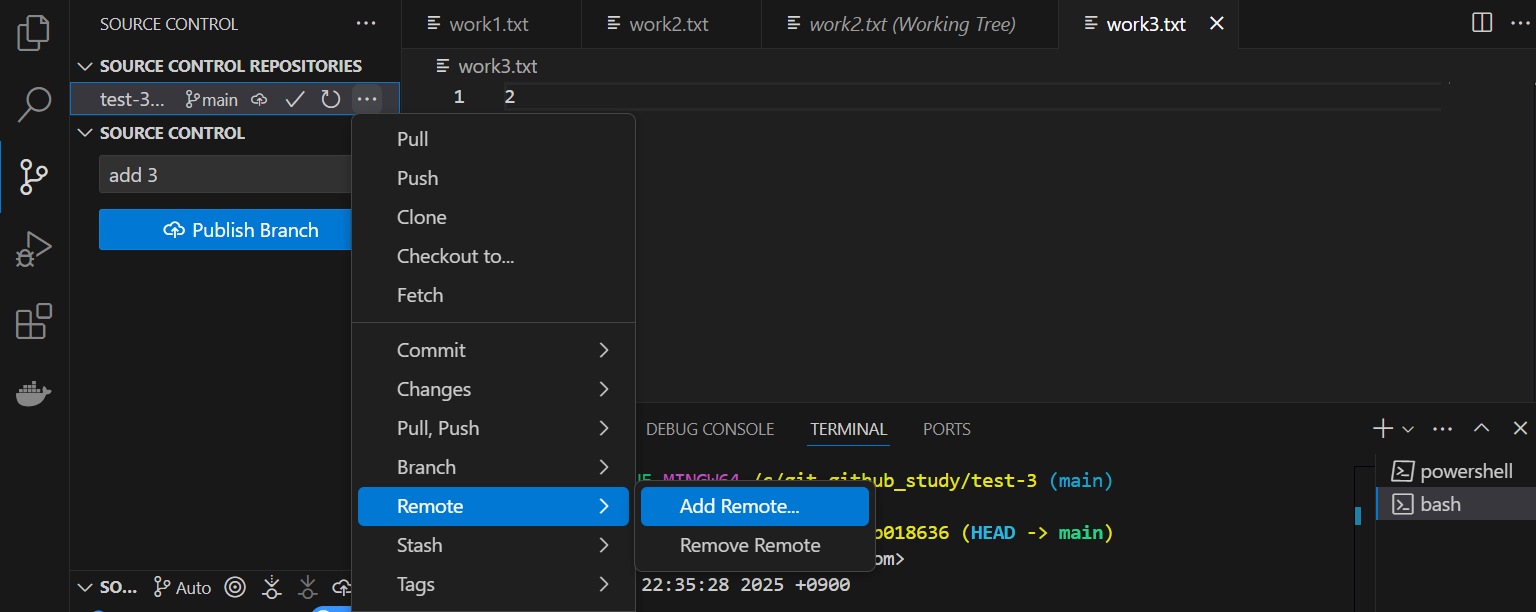Viewport: 1536px width, 612px height.
Task: Choose Pull from the context menu
Action: pos(493,139)
